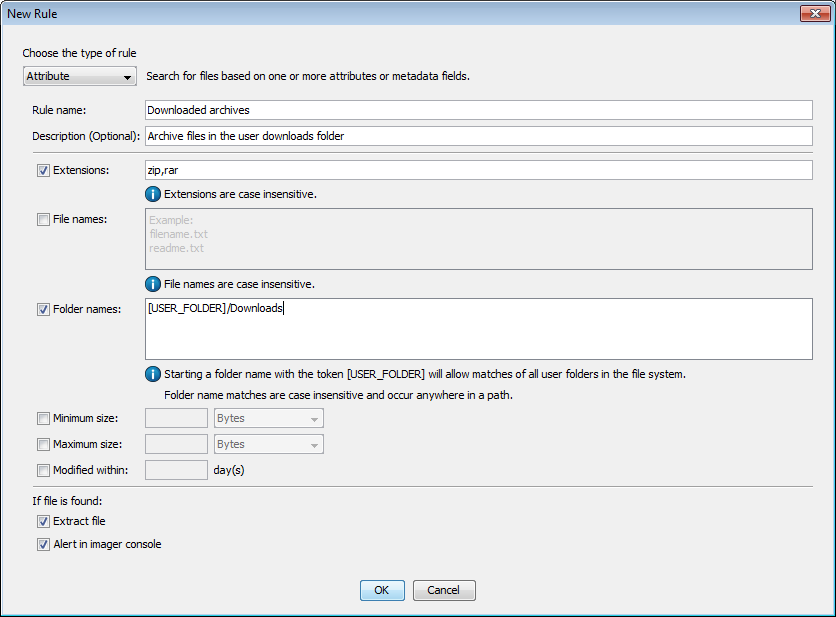The width and height of the screenshot is (836, 617).
Task: Toggle the Extract file option
Action: pos(43,521)
